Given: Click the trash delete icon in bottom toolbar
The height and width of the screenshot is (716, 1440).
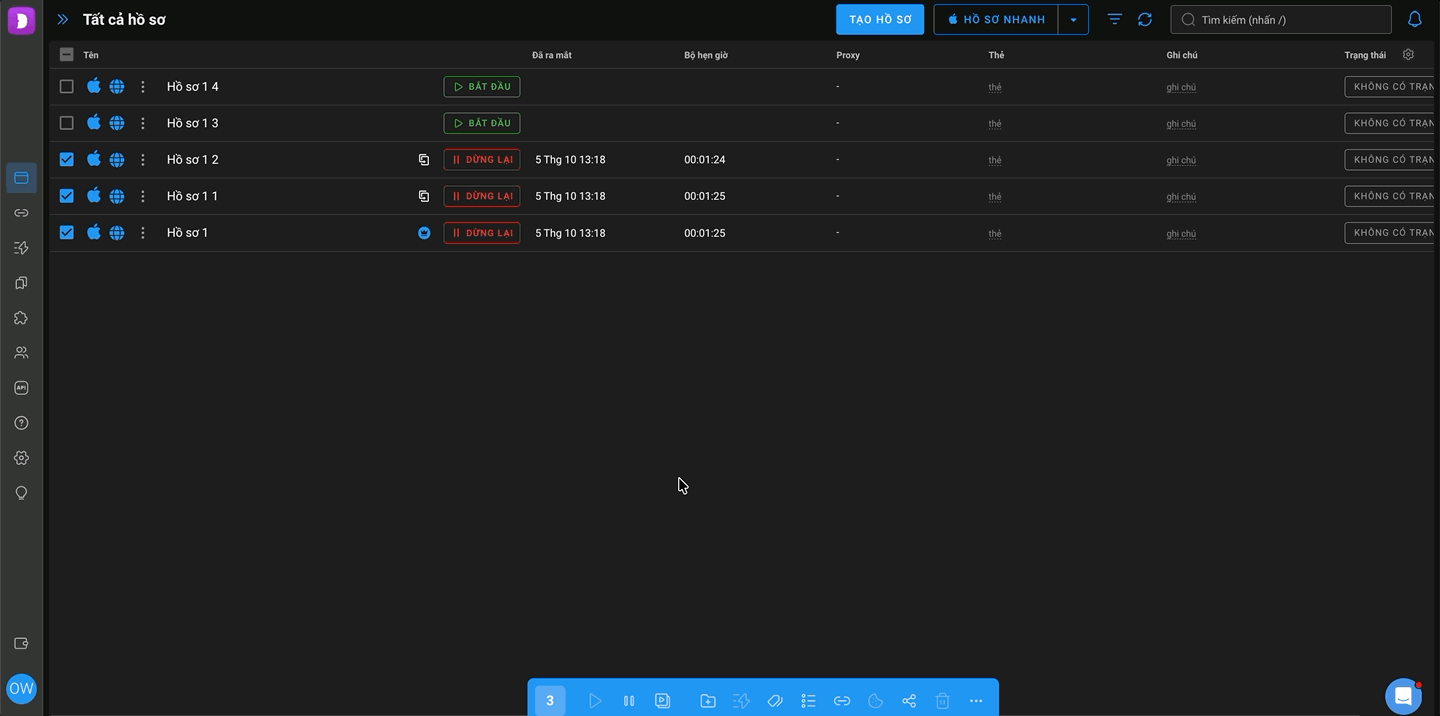Looking at the screenshot, I should click(942, 701).
